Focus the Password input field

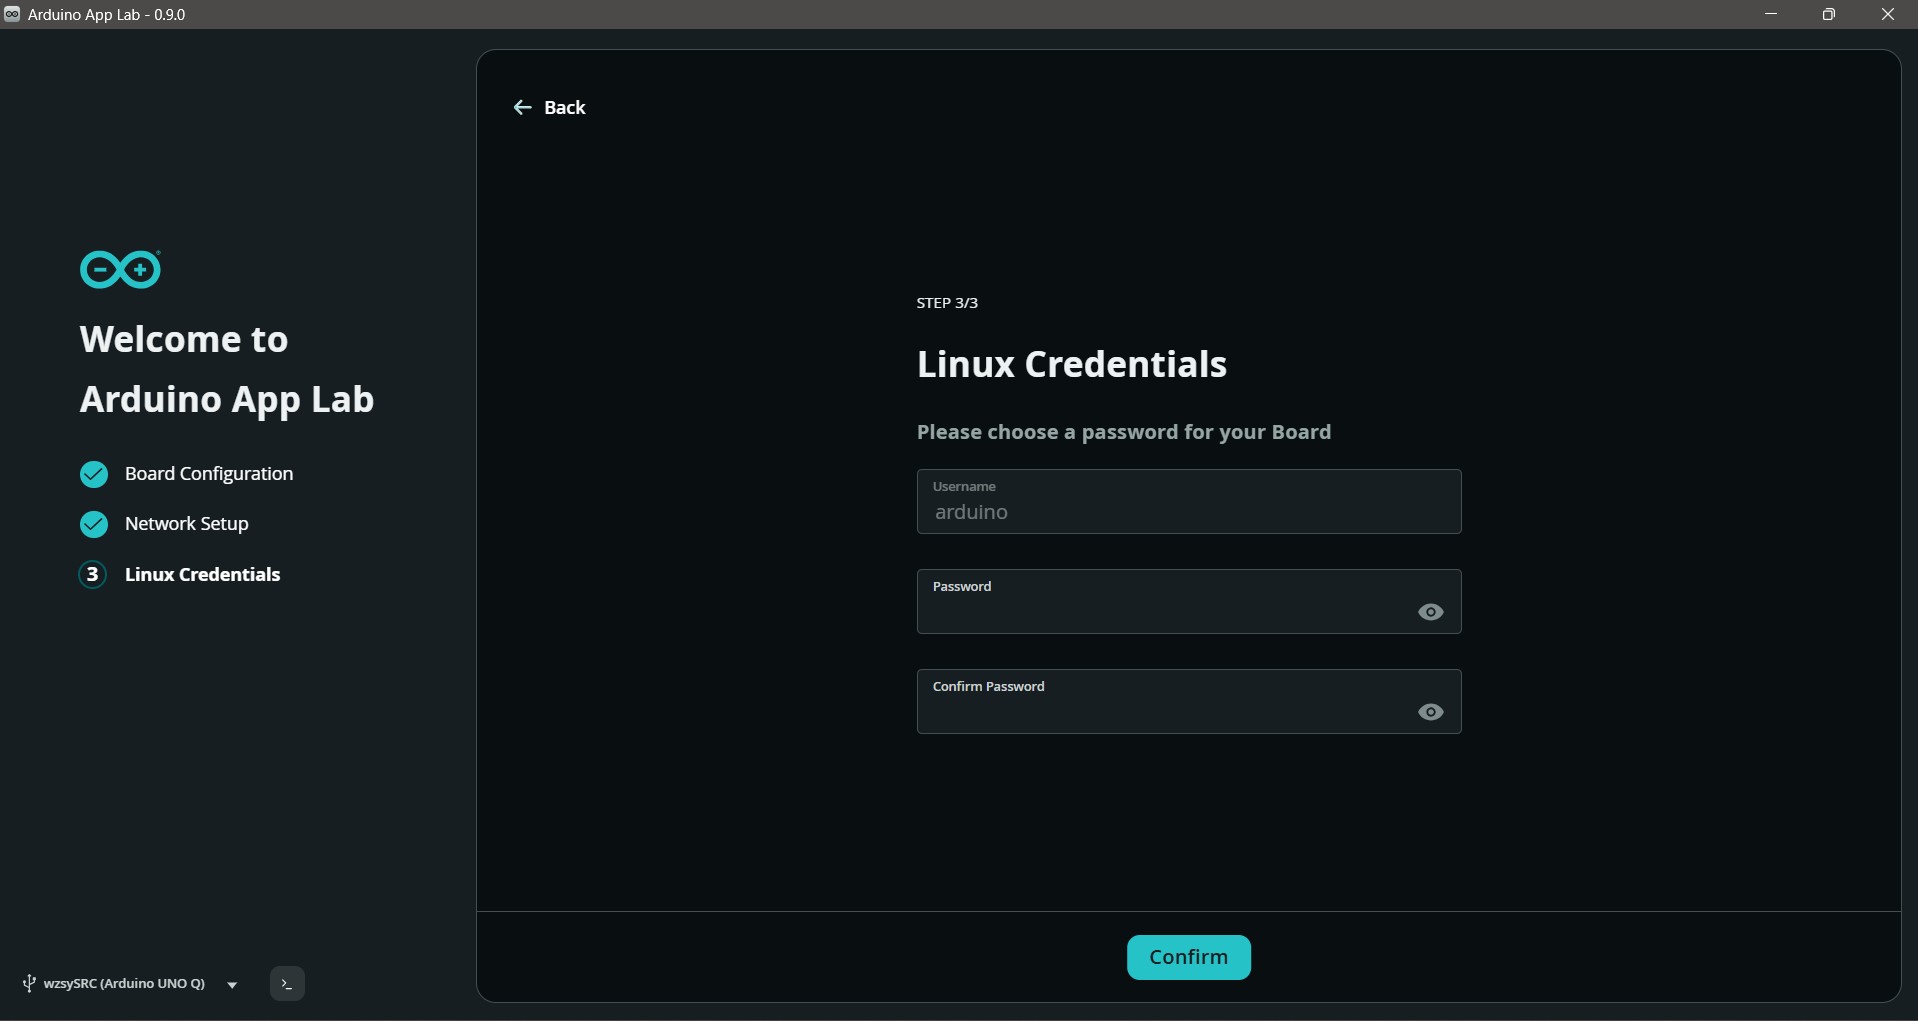[1189, 602]
